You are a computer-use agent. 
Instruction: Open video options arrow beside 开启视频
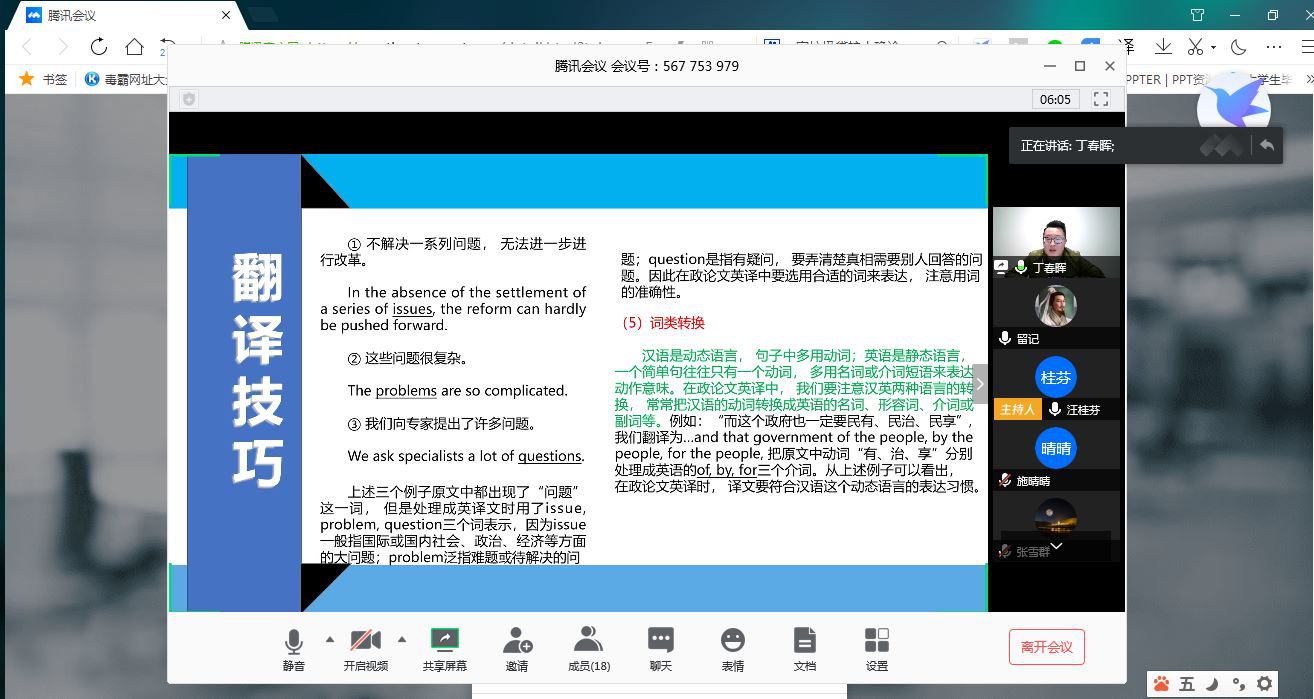coord(402,640)
